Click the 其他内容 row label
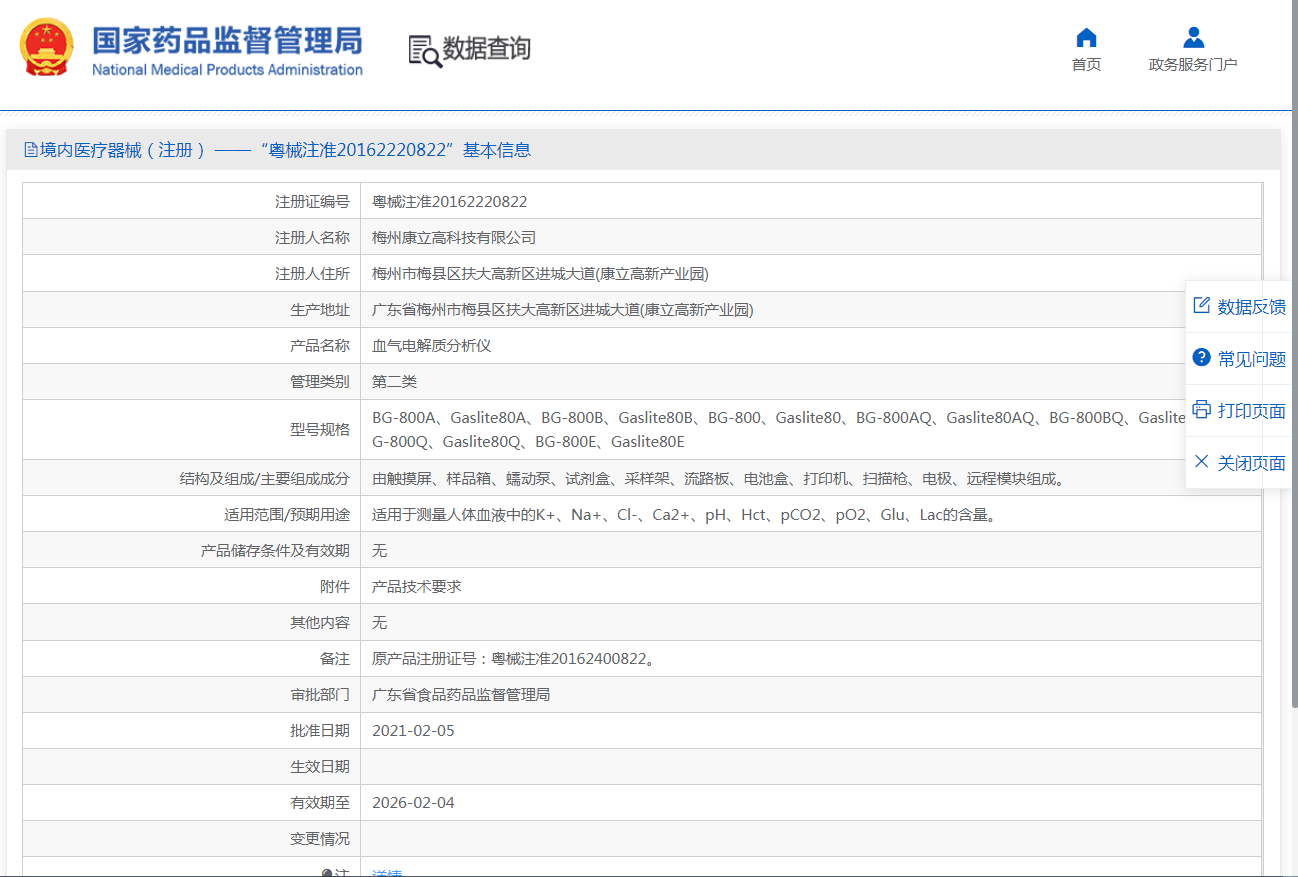 click(x=320, y=623)
